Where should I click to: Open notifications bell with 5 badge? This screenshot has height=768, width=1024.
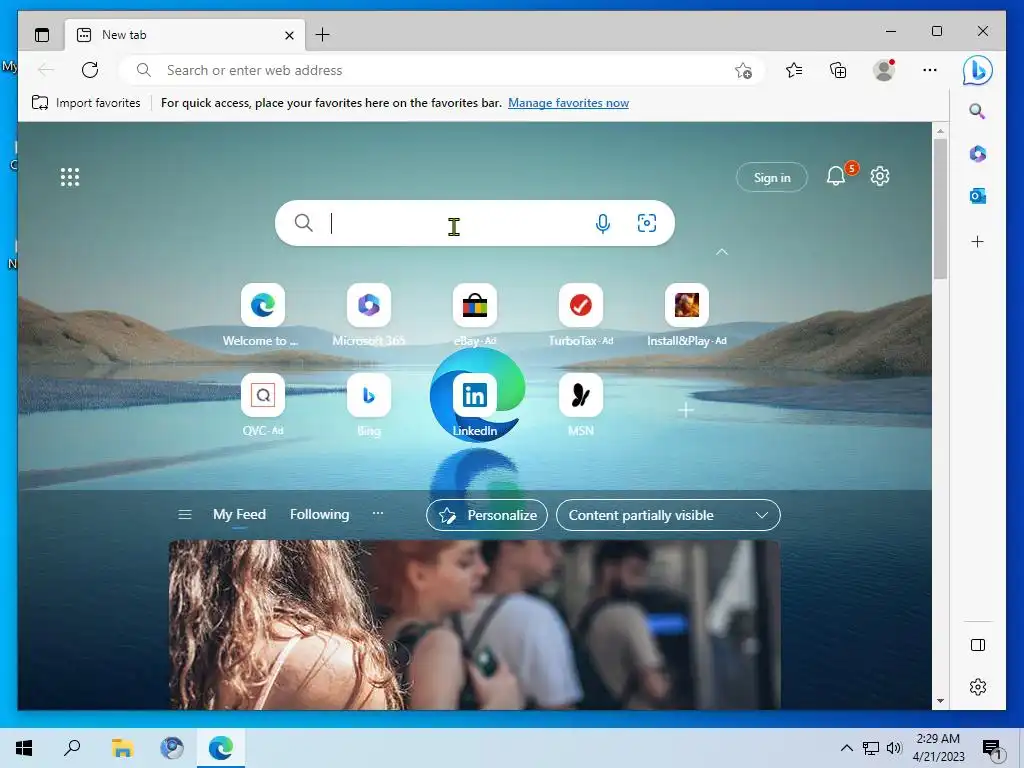839,175
